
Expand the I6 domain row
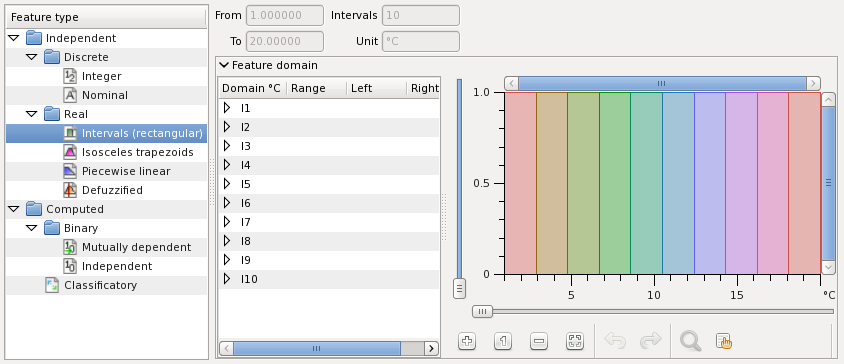point(227,202)
